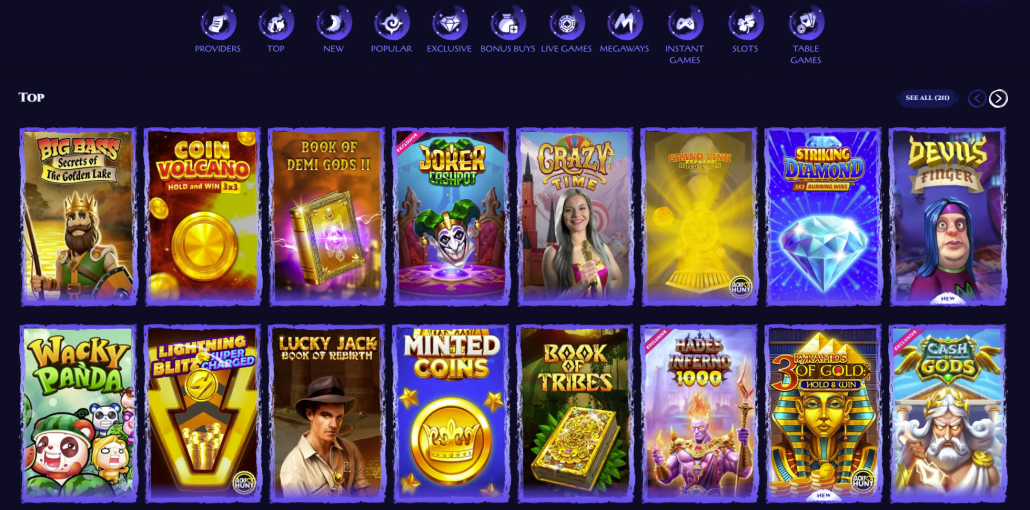Open the Cash of Gods game thumbnail
This screenshot has height=510, width=1030.
[947, 413]
